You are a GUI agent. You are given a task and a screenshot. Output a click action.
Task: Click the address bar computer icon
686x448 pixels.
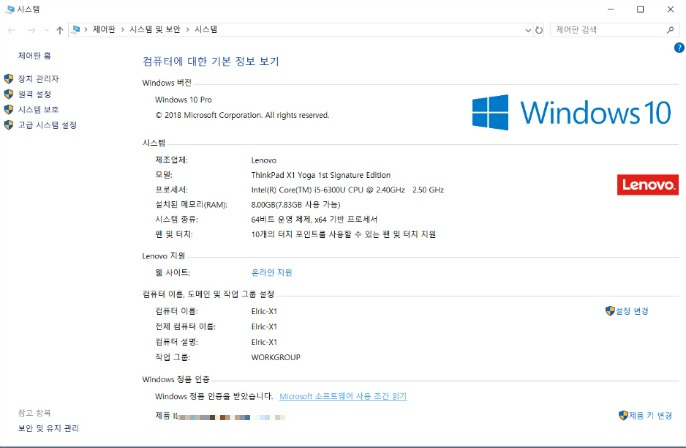point(76,29)
